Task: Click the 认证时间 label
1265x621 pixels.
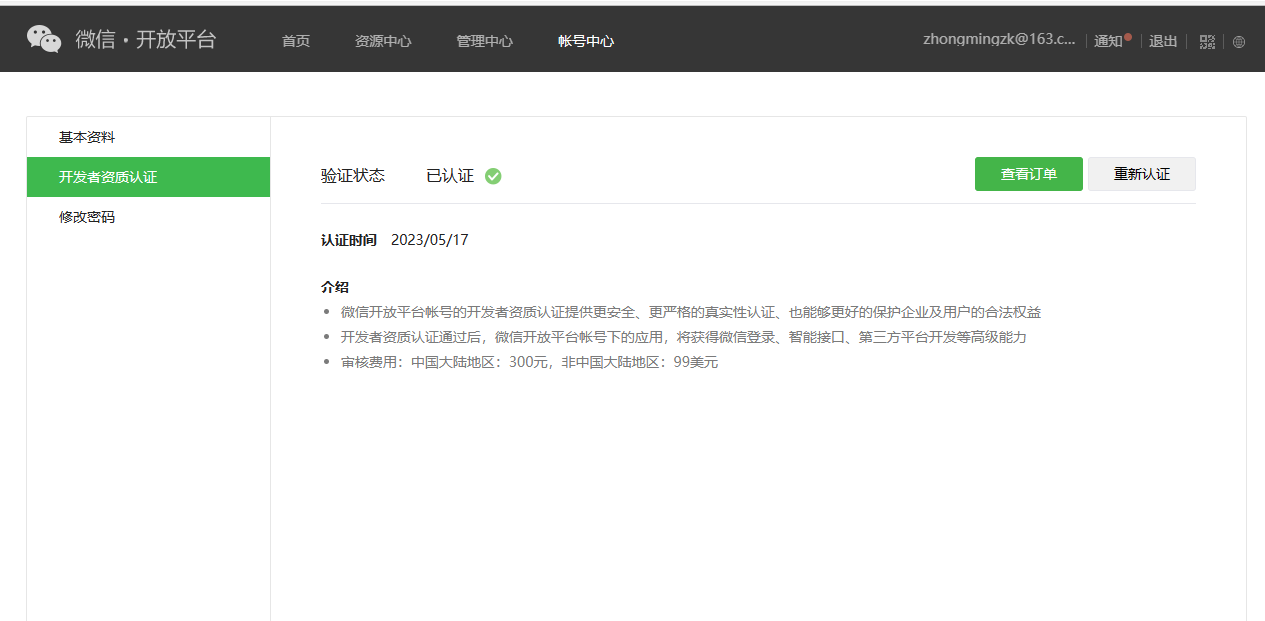Action: click(x=349, y=240)
